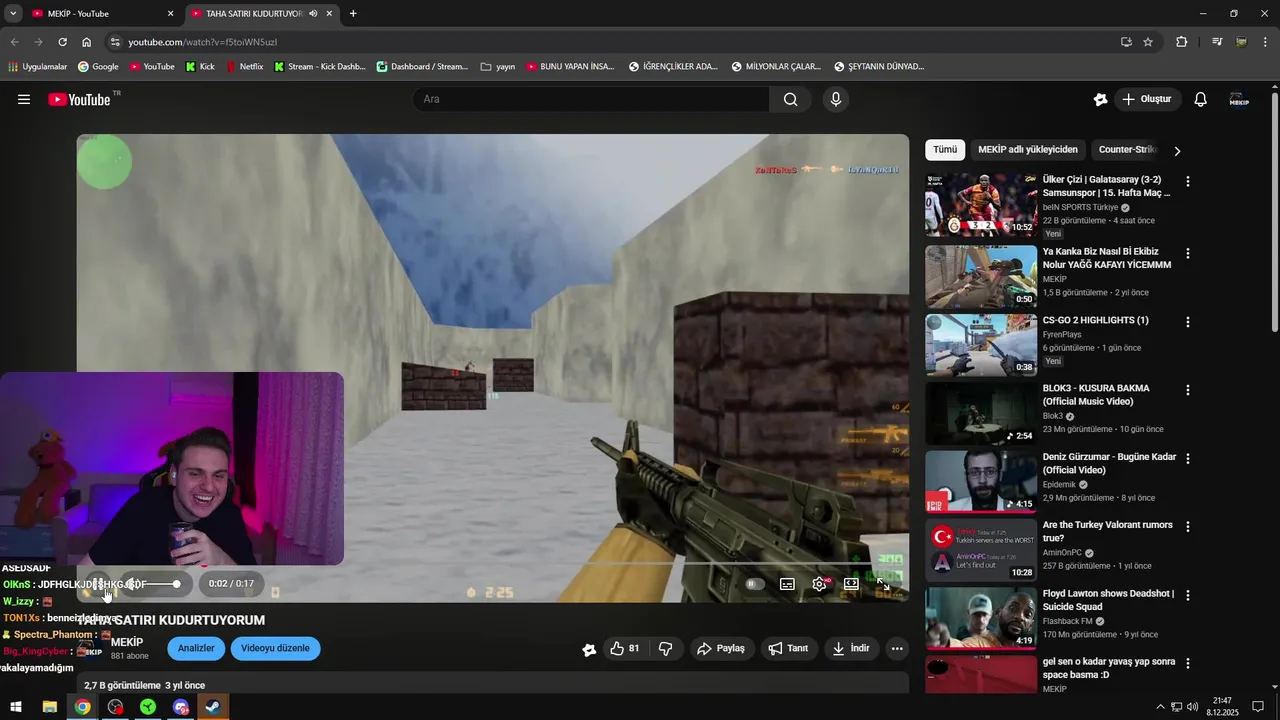Open Steam from the taskbar

pos(213,707)
